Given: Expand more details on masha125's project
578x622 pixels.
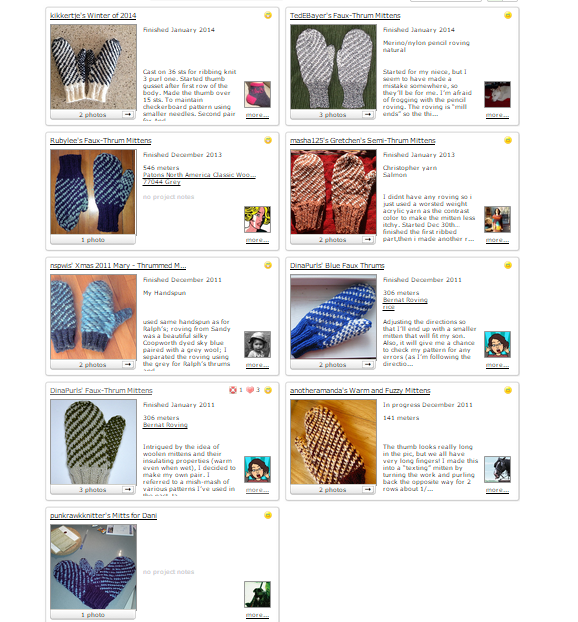Looking at the screenshot, I should [x=497, y=240].
